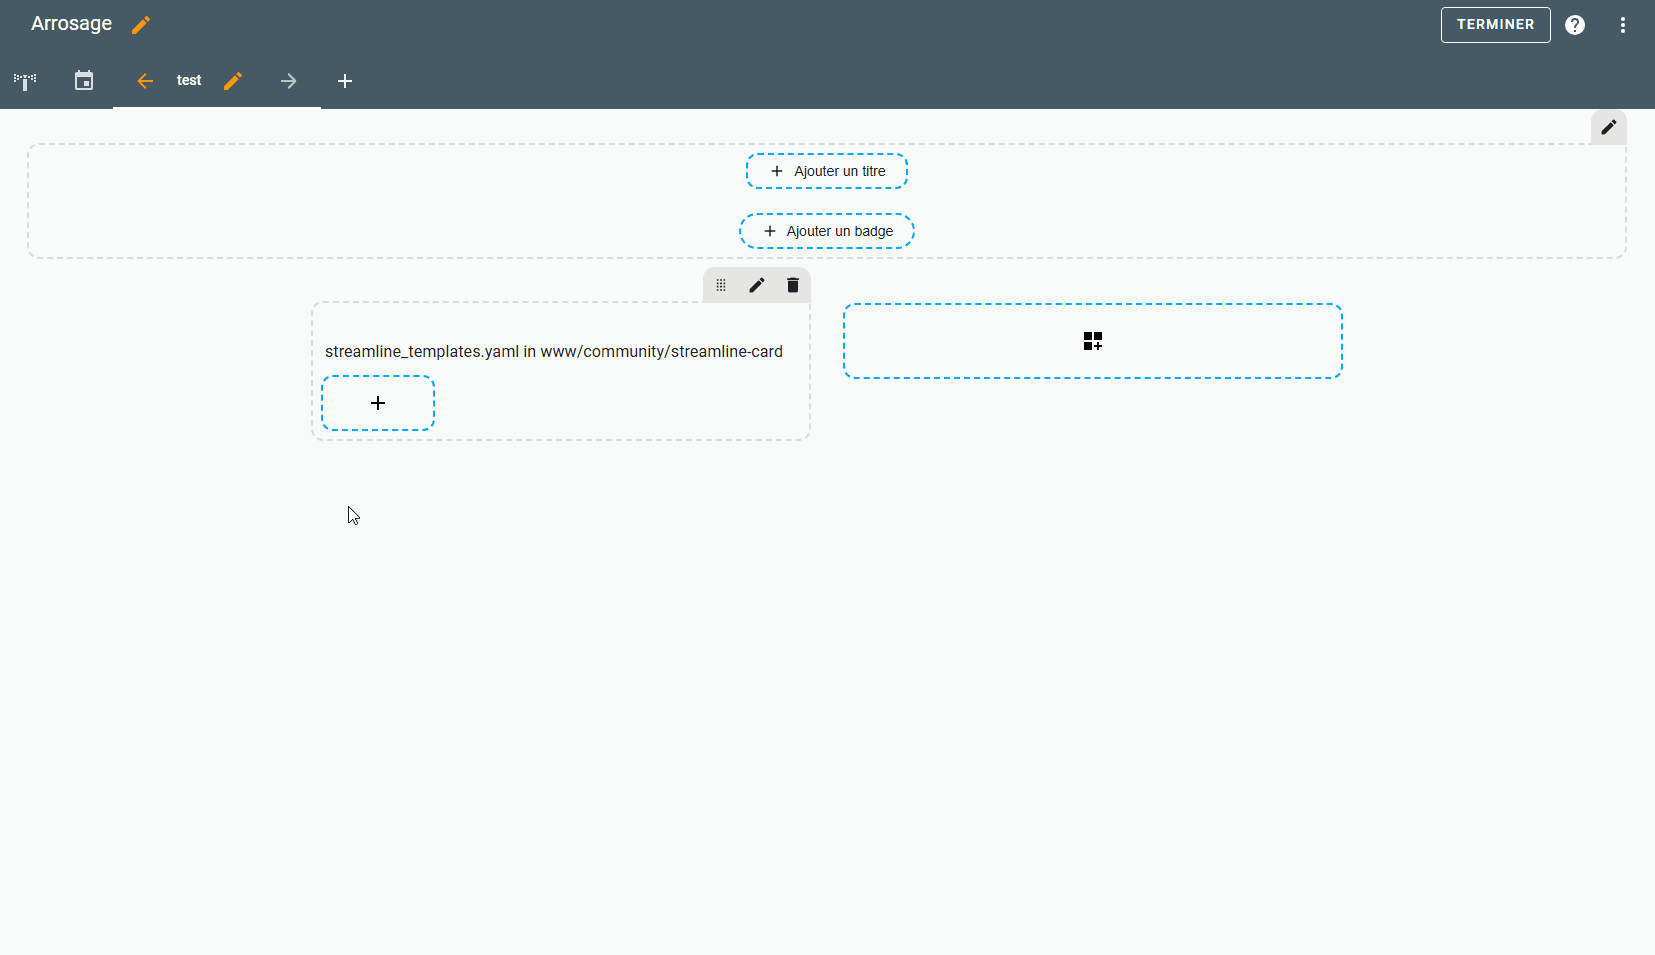Delete the streamline card with the trash icon

(792, 285)
